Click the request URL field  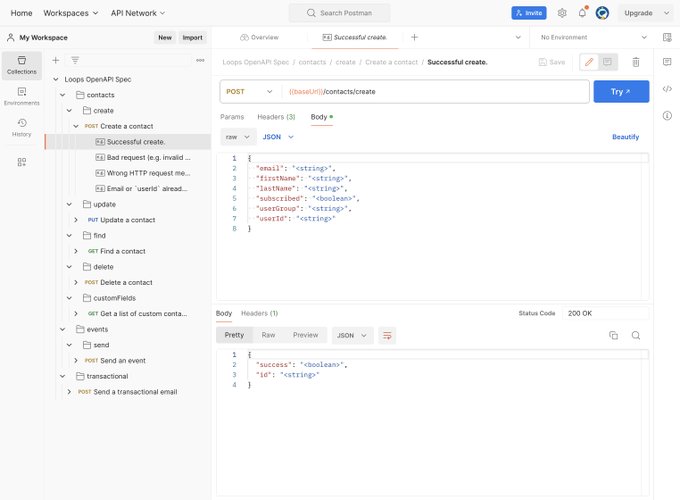coord(435,92)
